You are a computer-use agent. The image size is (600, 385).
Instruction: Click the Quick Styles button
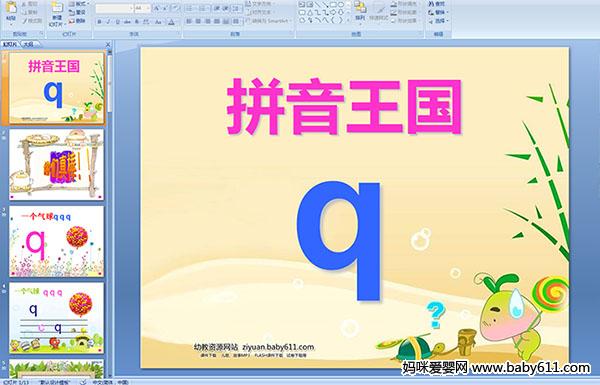[379, 12]
